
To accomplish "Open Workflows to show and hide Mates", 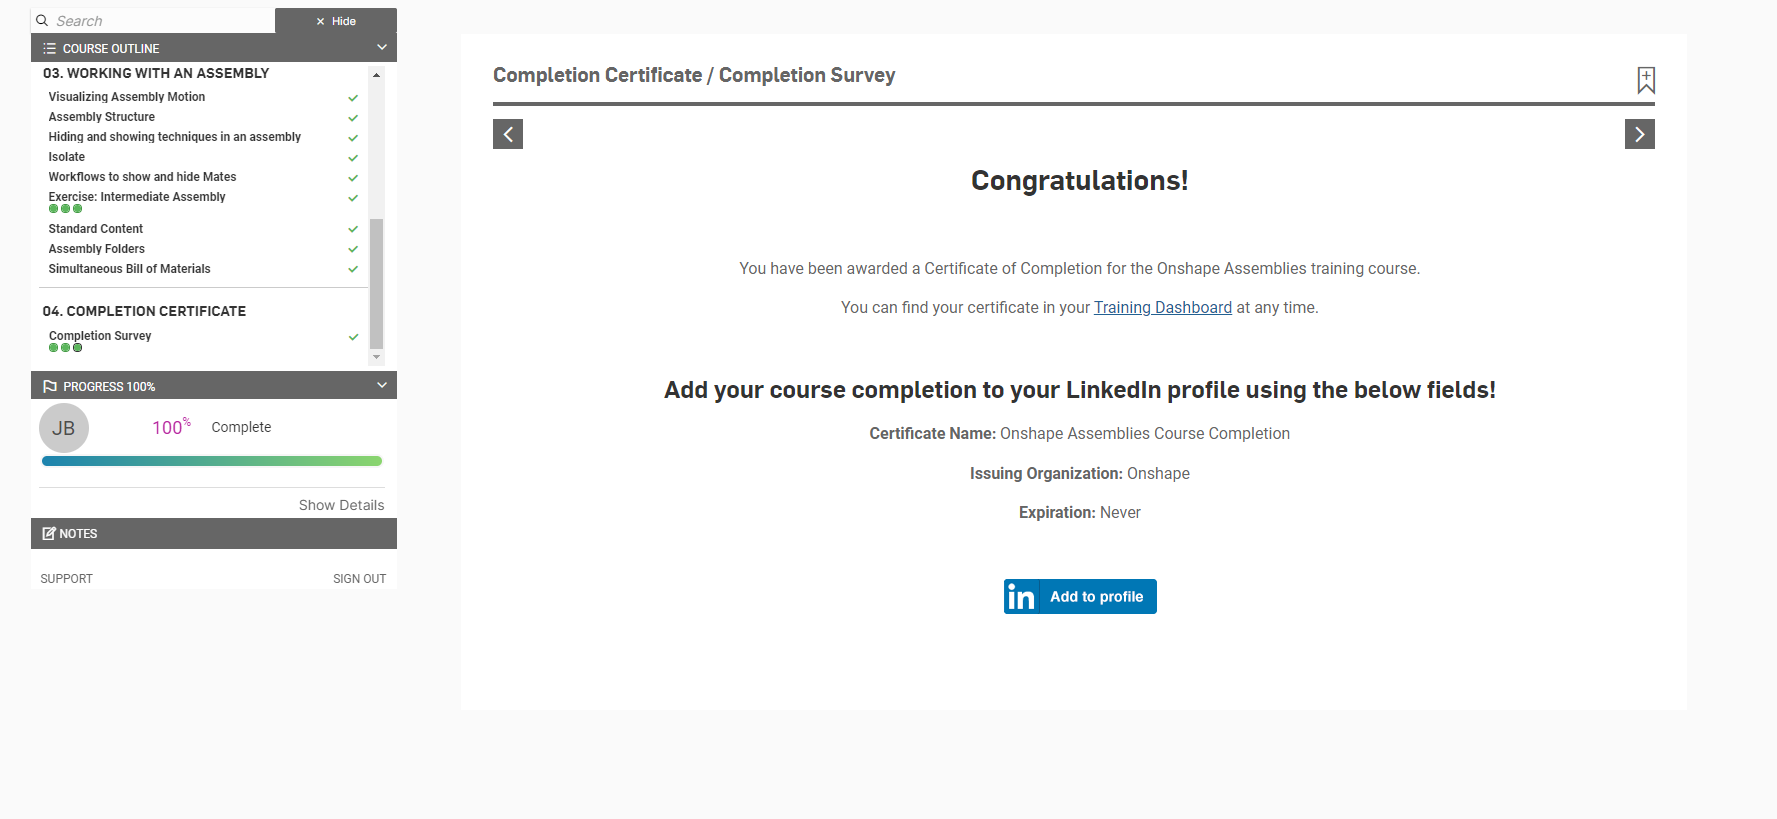I will 143,177.
